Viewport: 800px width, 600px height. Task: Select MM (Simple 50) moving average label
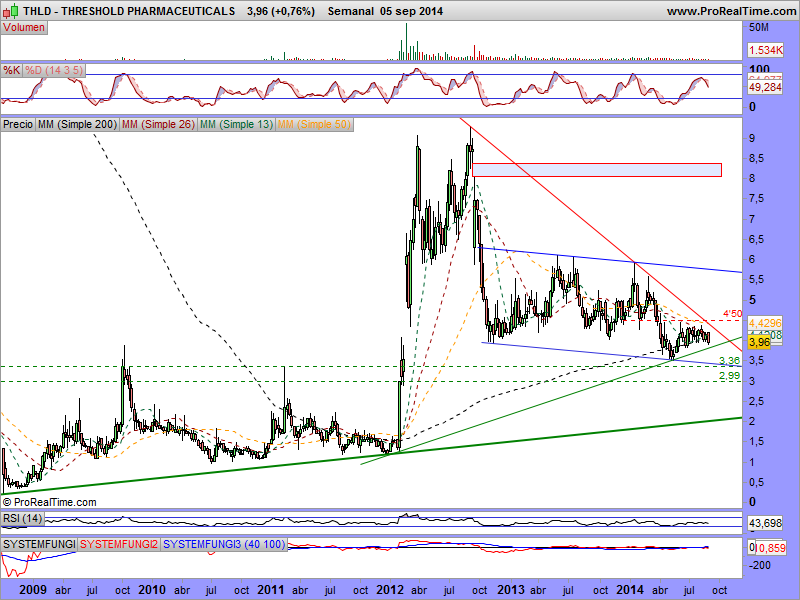[314, 124]
